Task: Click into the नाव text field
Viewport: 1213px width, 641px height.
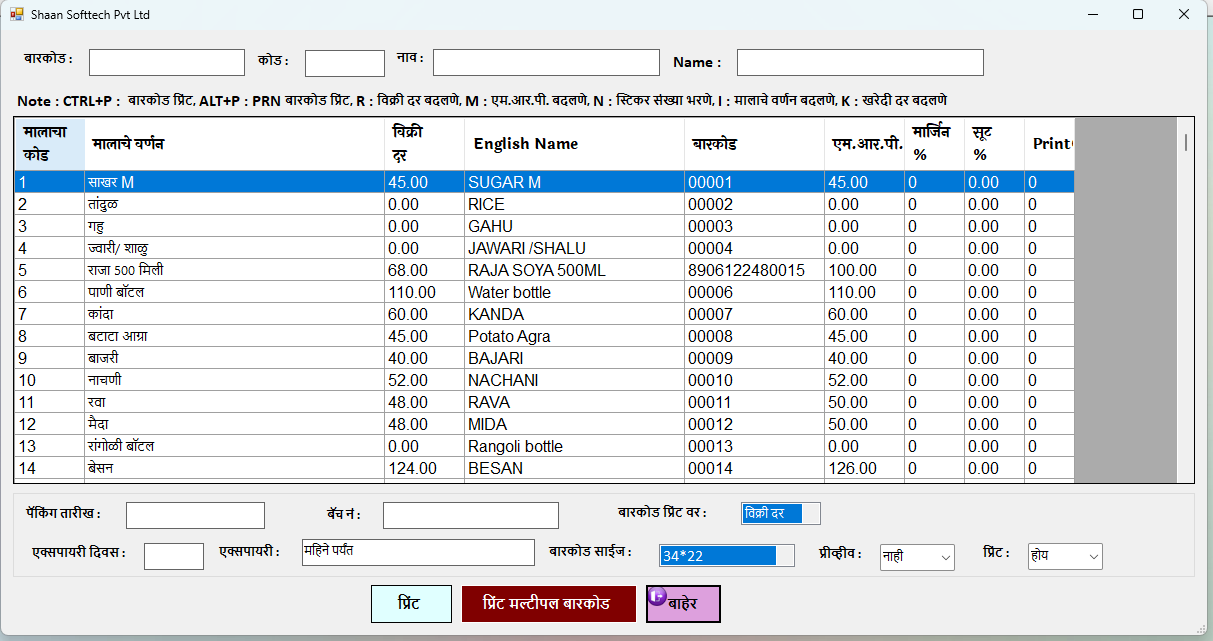Action: (x=546, y=63)
